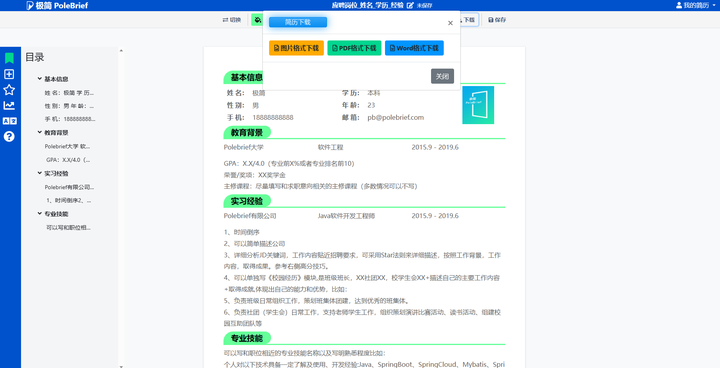The image size is (720, 368).
Task: Close the download dialog with X
Action: pyautogui.click(x=450, y=23)
